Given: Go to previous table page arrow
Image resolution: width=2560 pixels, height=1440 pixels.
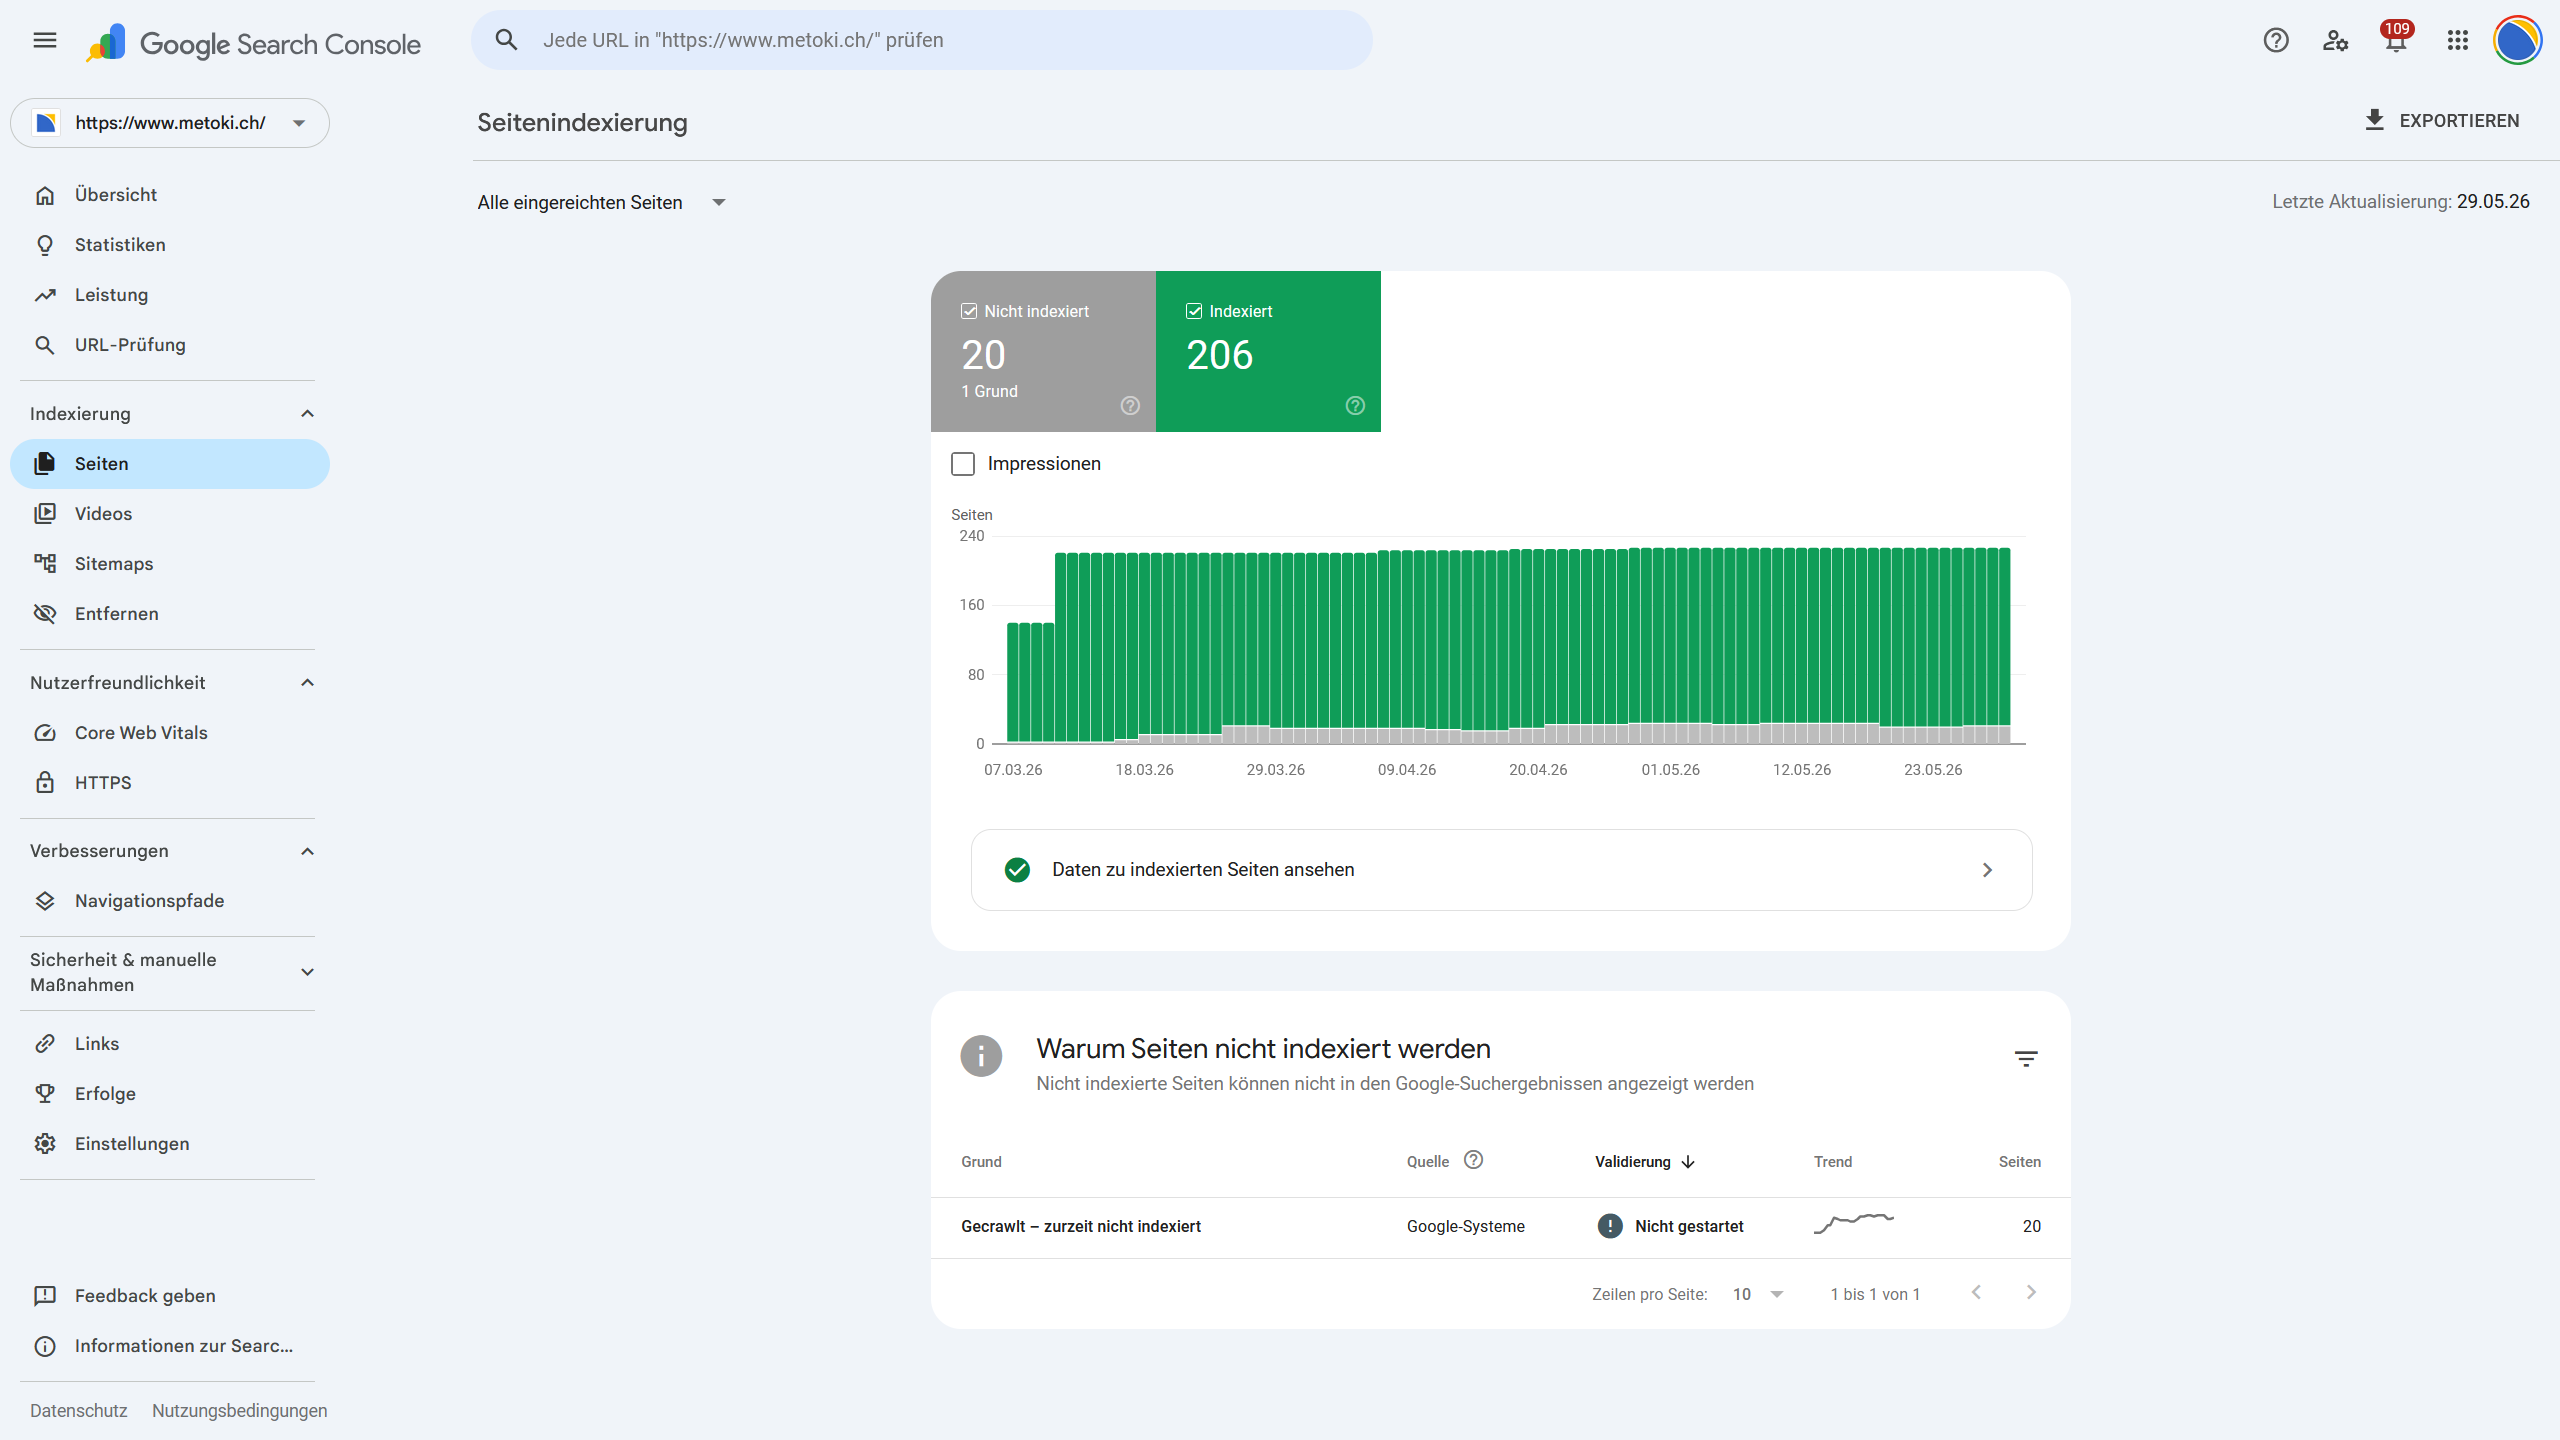Looking at the screenshot, I should coord(1976,1292).
